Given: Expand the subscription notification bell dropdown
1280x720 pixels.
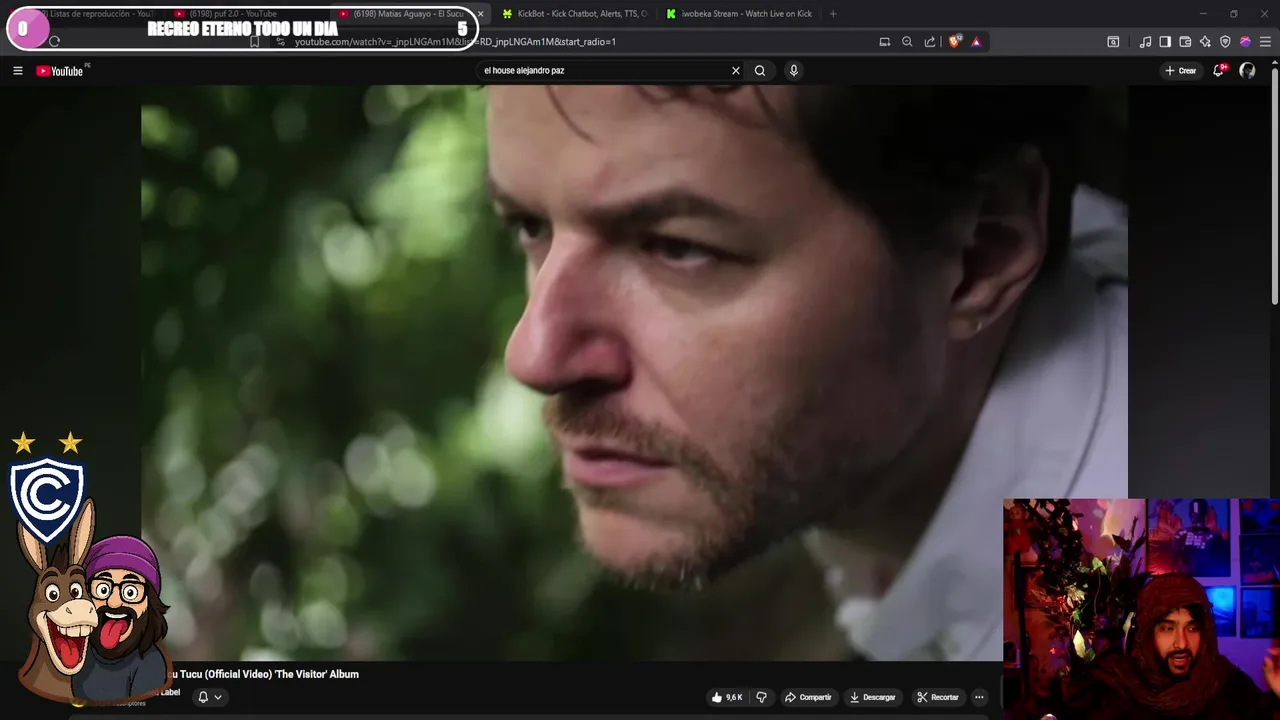Looking at the screenshot, I should [209, 697].
